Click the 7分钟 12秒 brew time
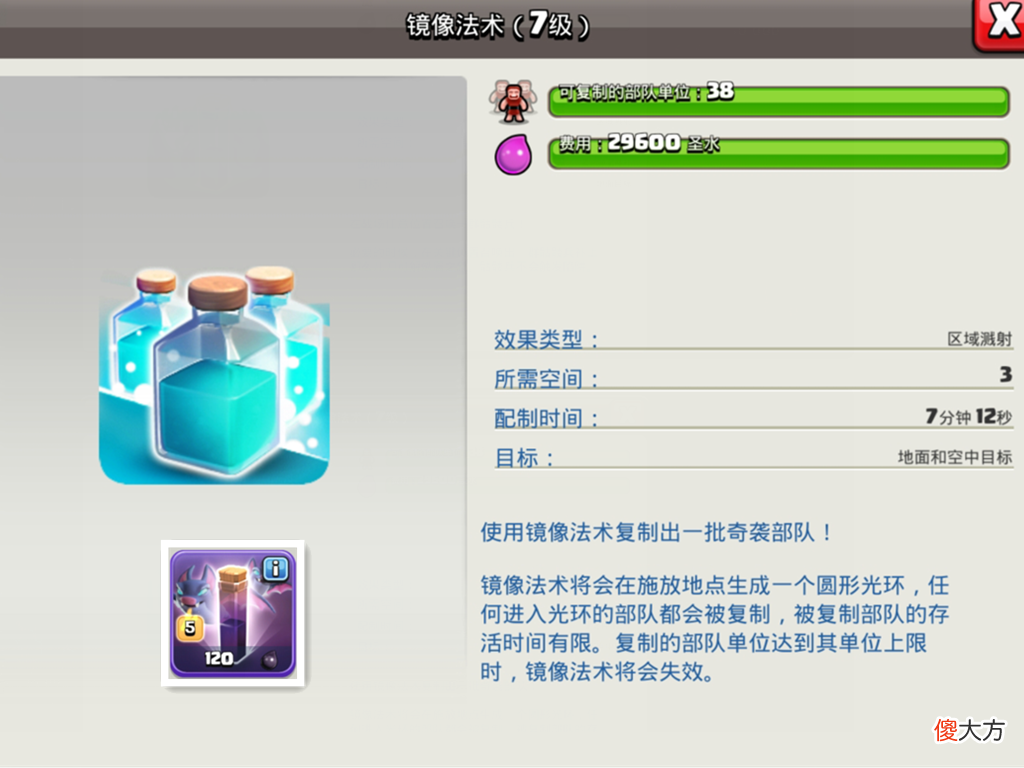Viewport: 1024px width, 768px height. [x=969, y=416]
